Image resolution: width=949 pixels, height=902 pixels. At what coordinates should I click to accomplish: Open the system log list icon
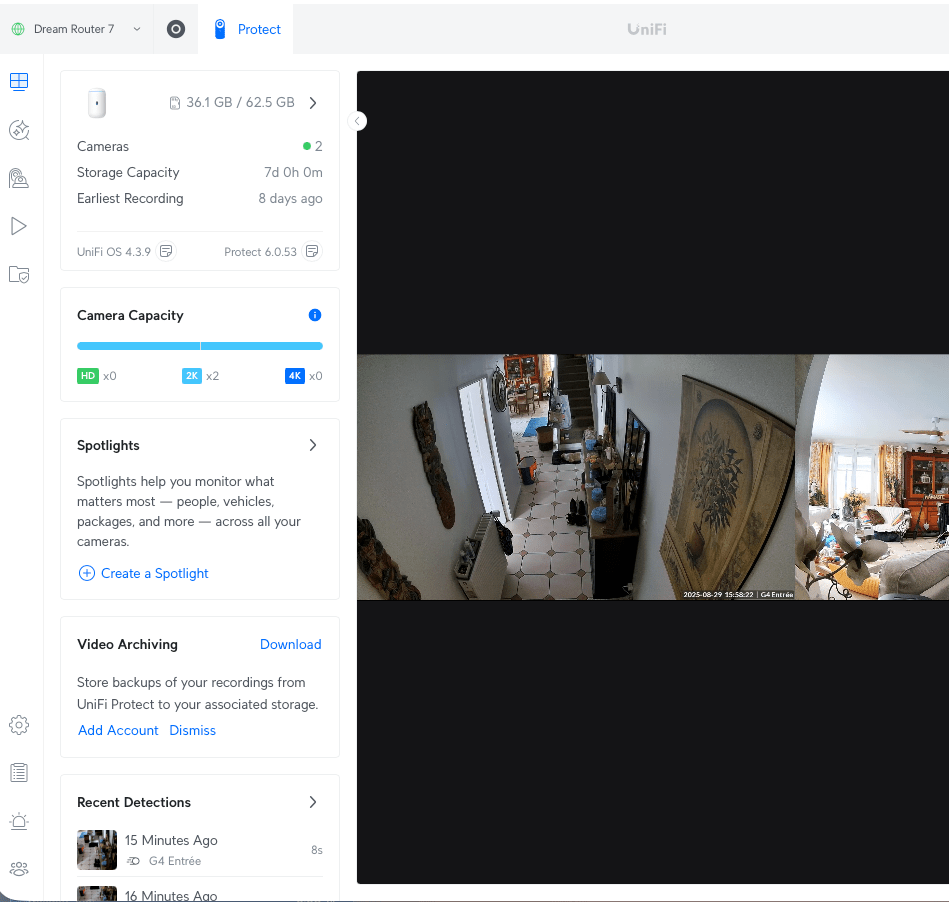tap(19, 772)
